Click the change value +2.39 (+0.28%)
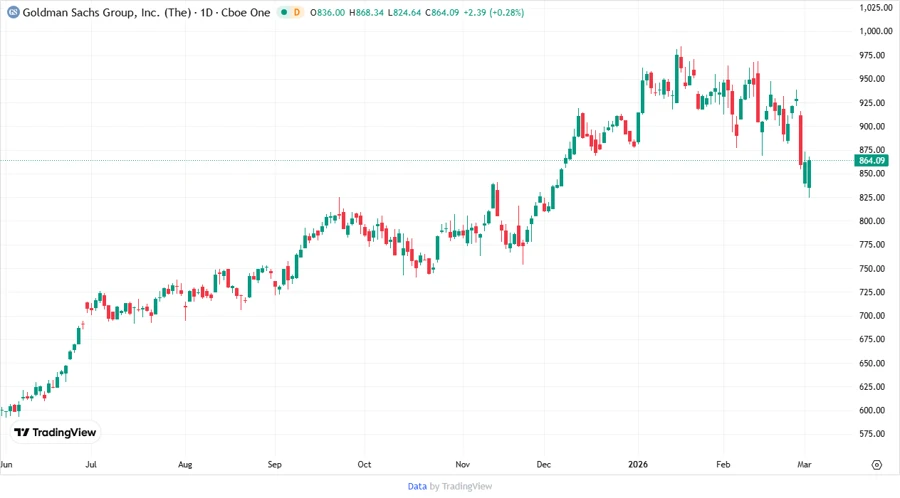Screen dimensions: 900x498 (494, 12)
